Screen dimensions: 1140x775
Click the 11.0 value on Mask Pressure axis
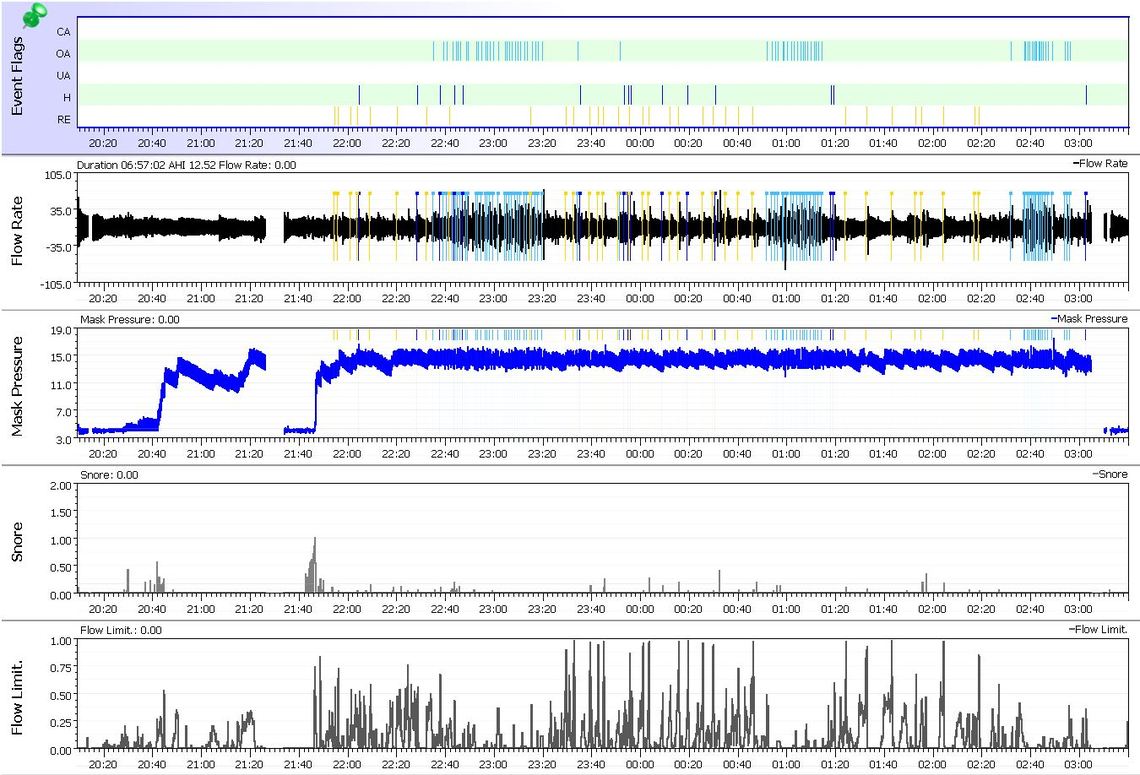click(x=62, y=385)
